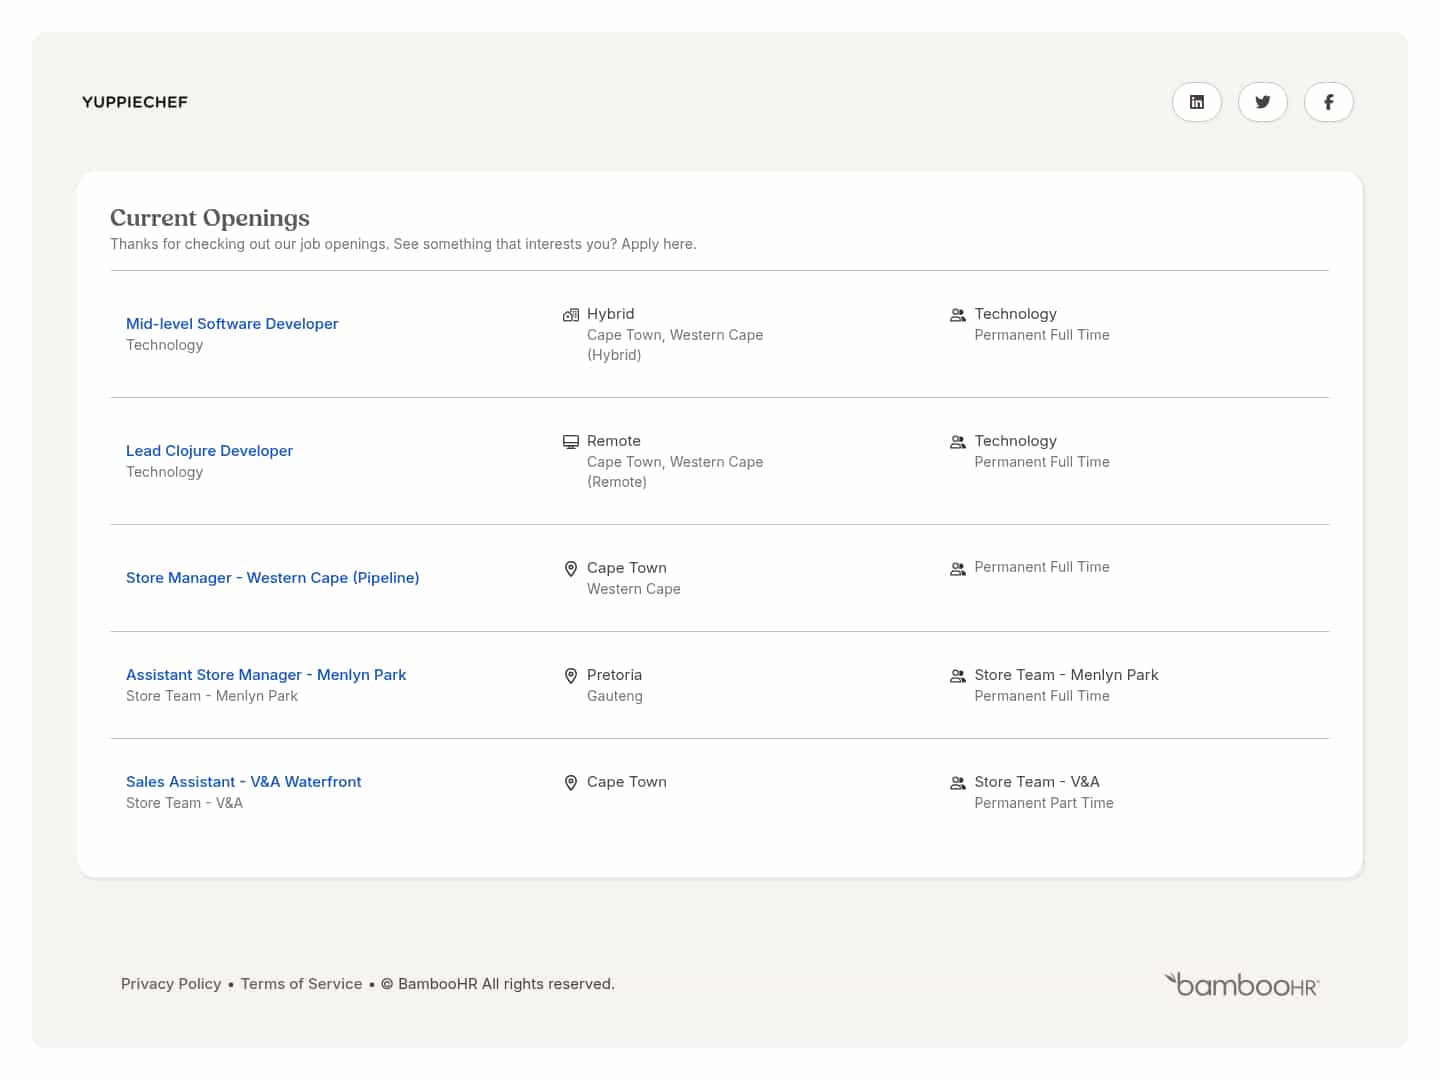The width and height of the screenshot is (1440, 1080).
Task: Click the BambooHR logo in footer
Action: 1242,985
